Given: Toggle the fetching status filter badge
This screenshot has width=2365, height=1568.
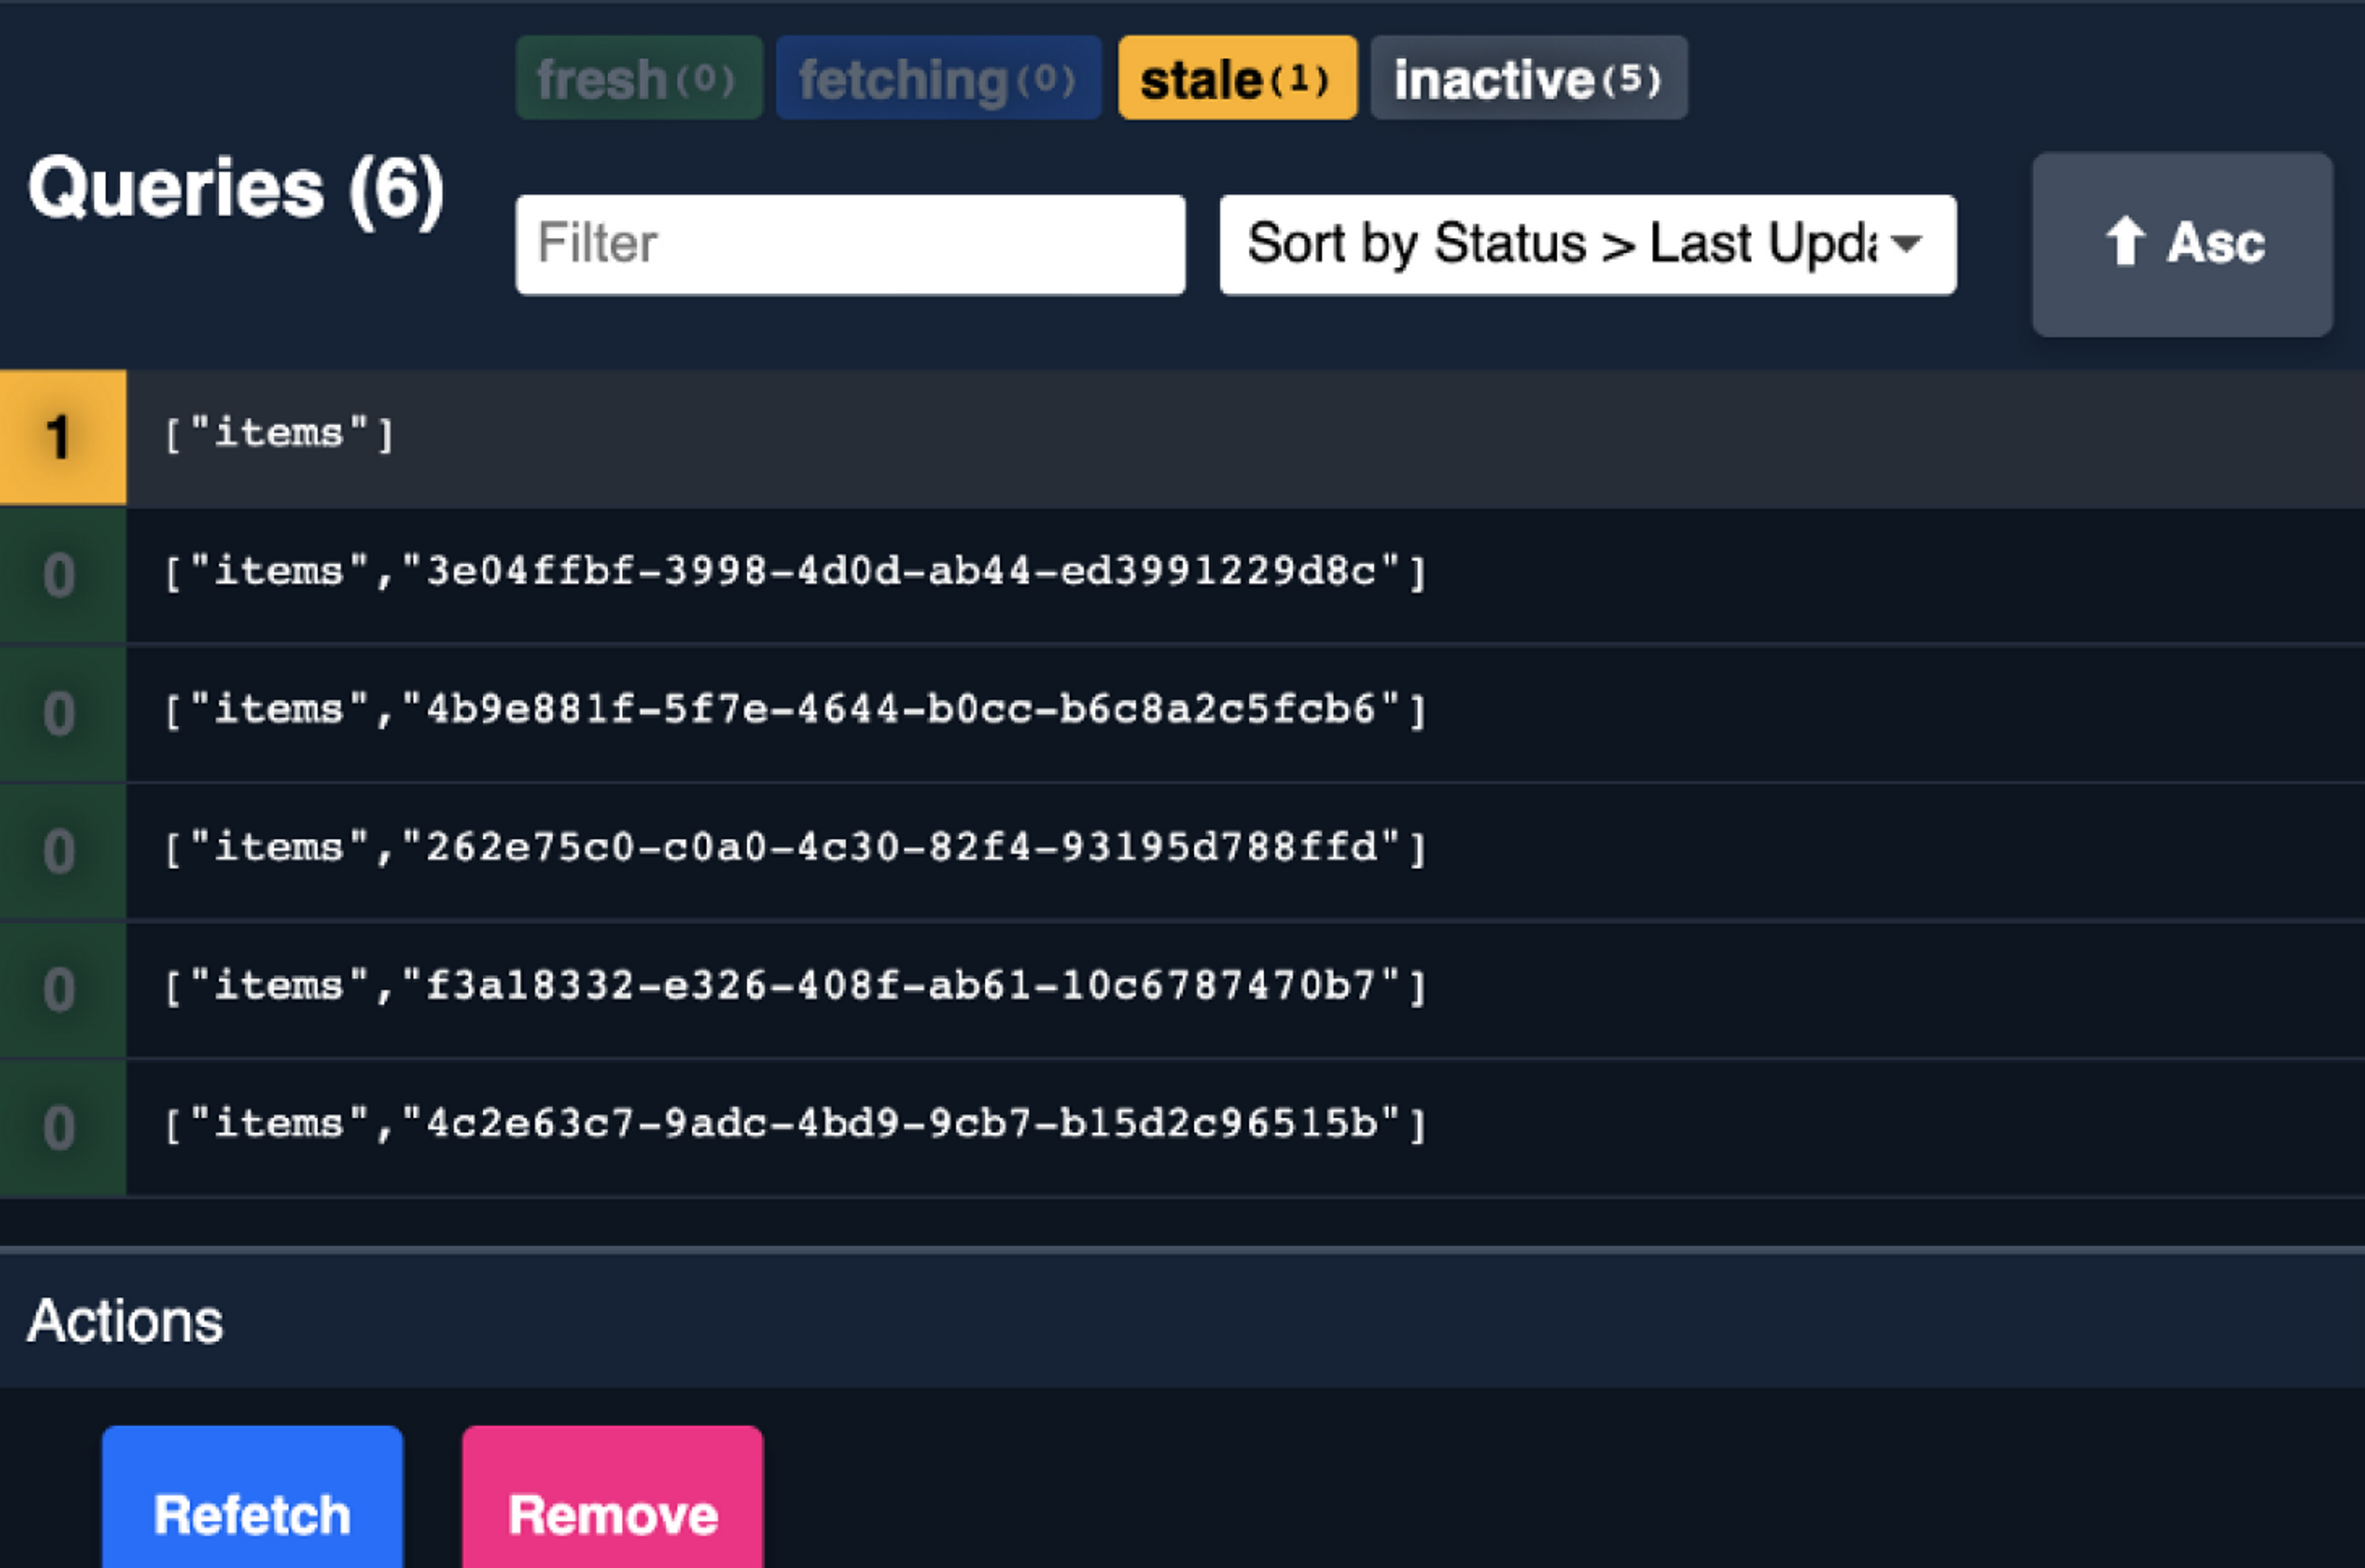Looking at the screenshot, I should pos(938,78).
